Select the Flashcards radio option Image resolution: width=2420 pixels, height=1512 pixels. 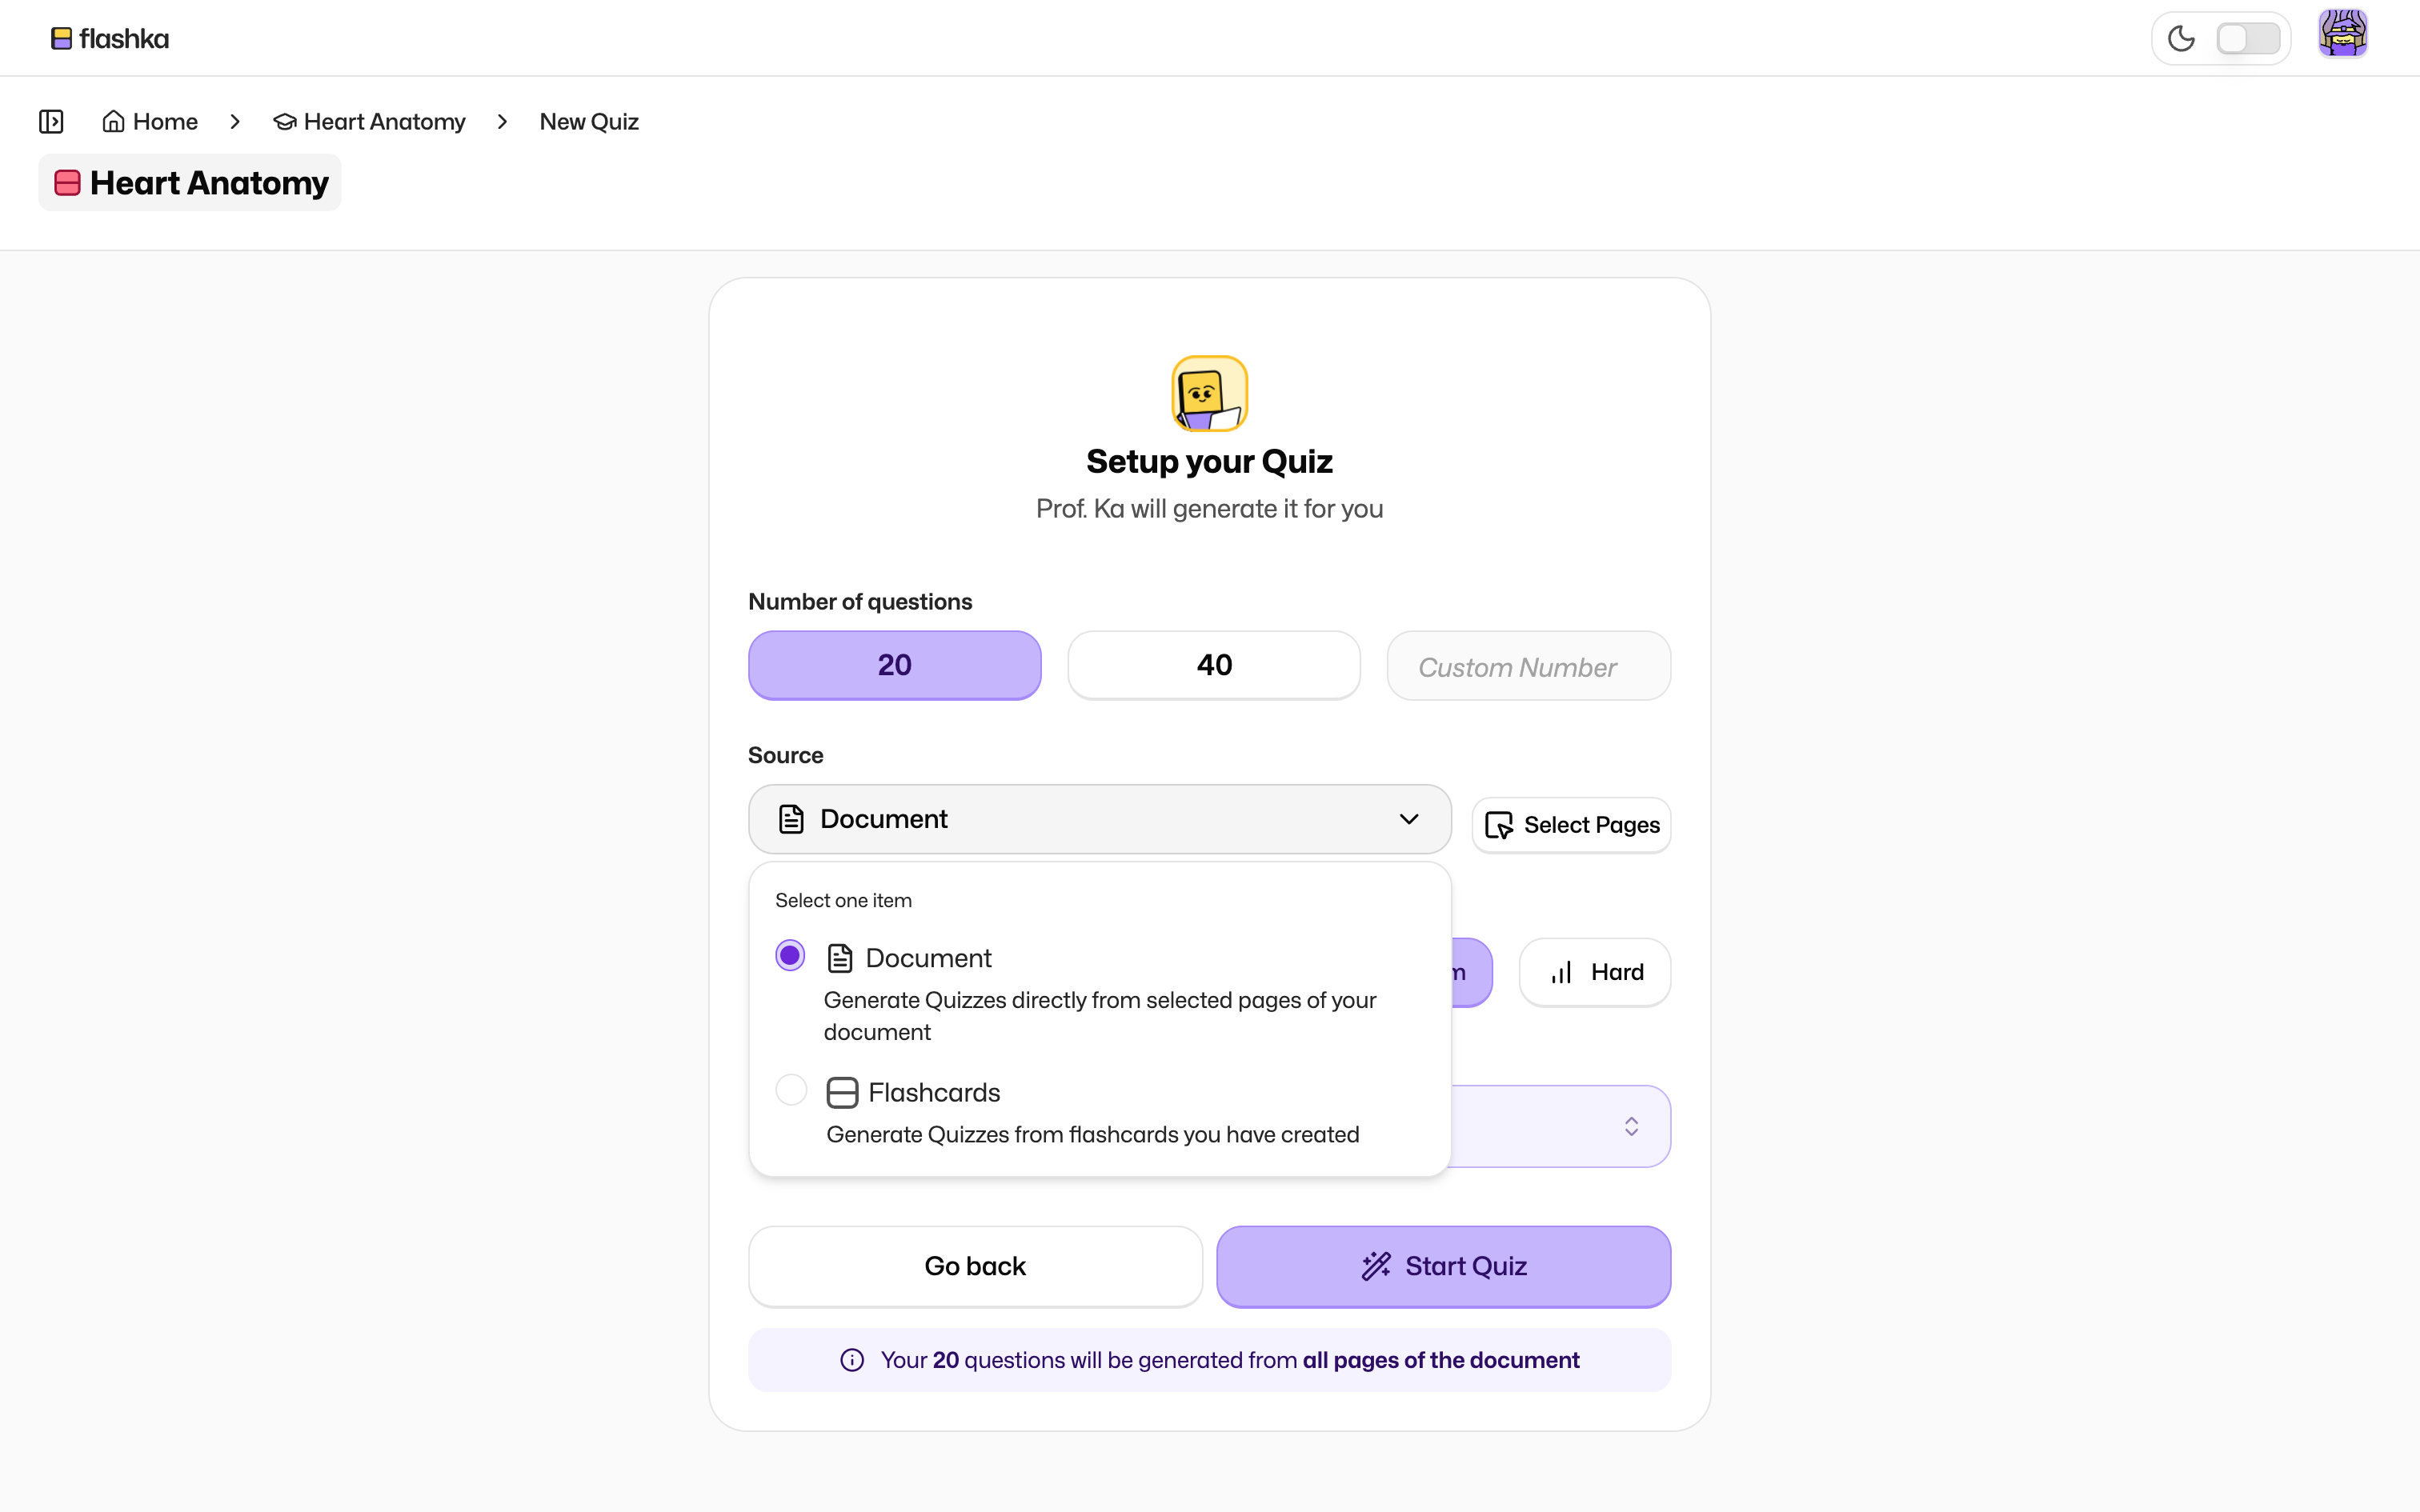[x=791, y=1090]
